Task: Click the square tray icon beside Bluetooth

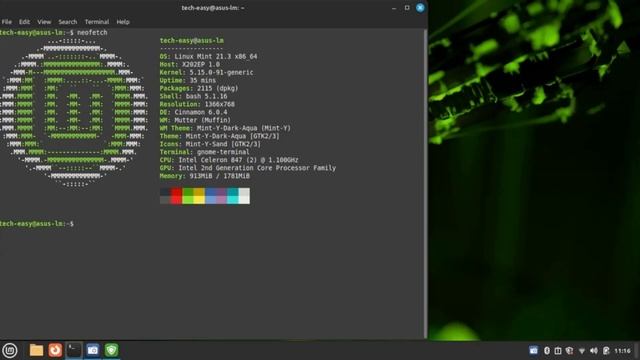Action: pos(558,351)
